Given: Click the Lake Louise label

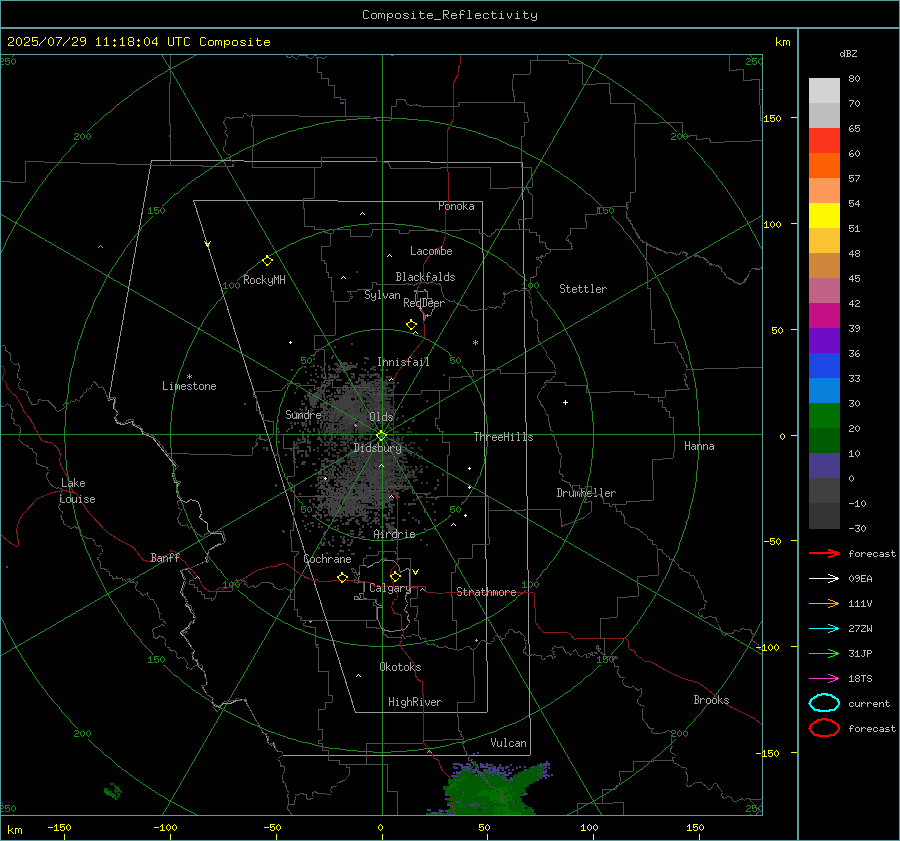Looking at the screenshot, I should pos(77,491).
